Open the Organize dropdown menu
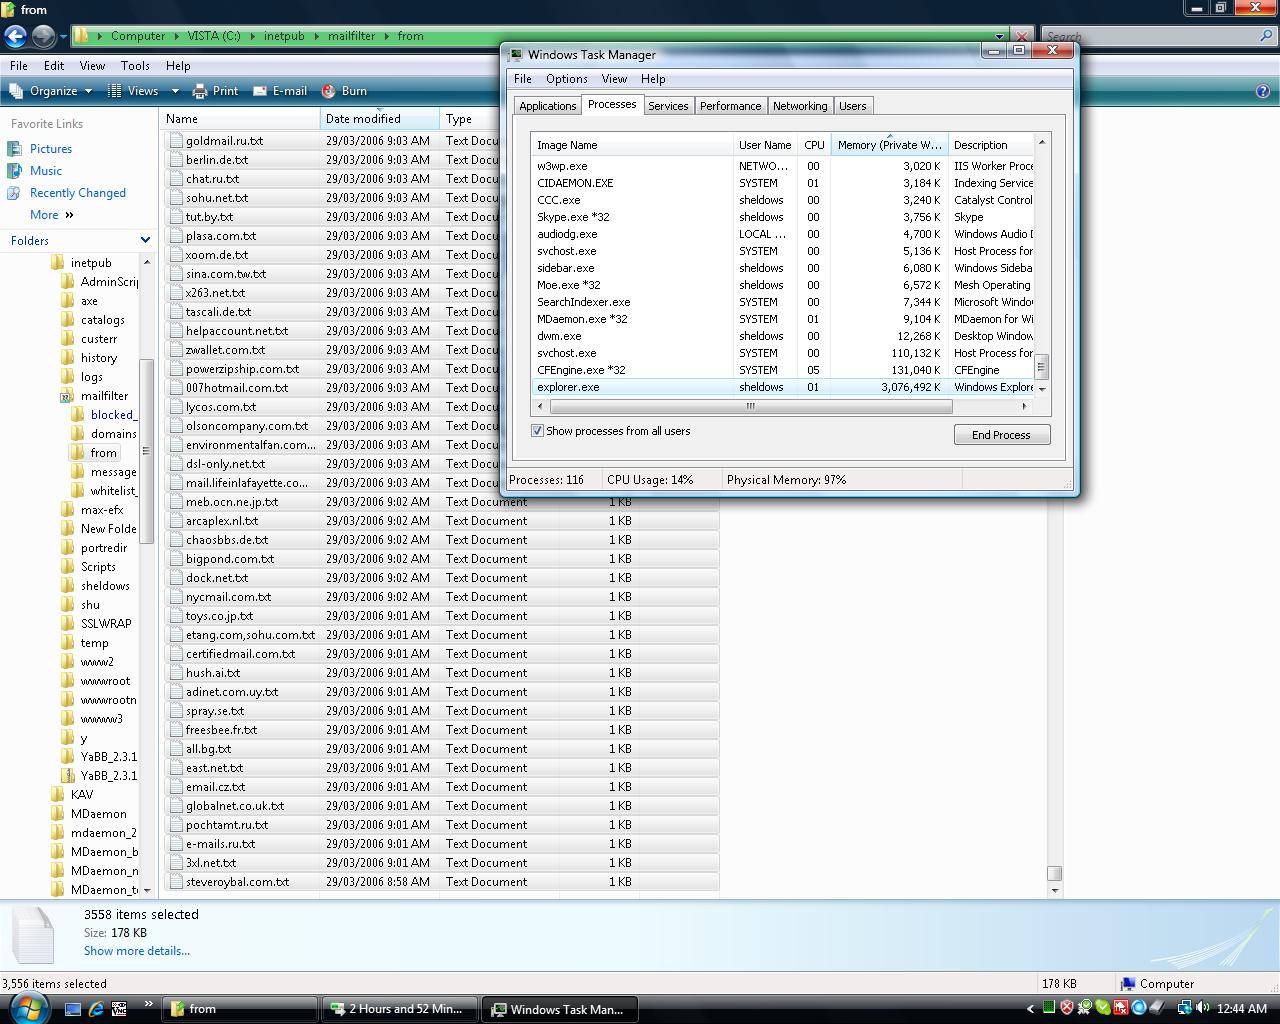Image resolution: width=1280 pixels, height=1024 pixels. coord(51,91)
